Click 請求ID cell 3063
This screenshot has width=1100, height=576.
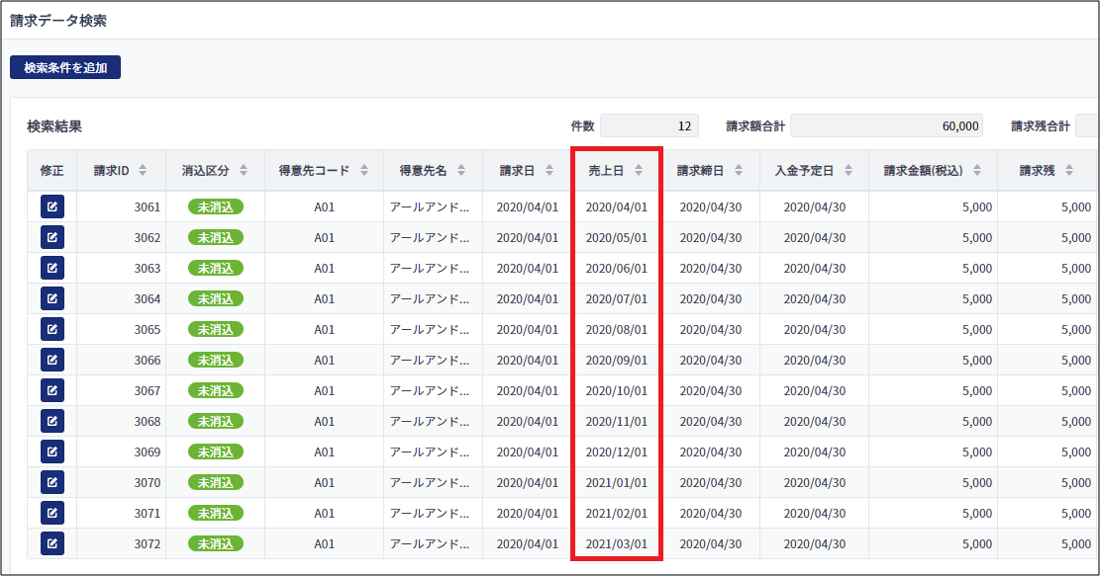coord(147,268)
